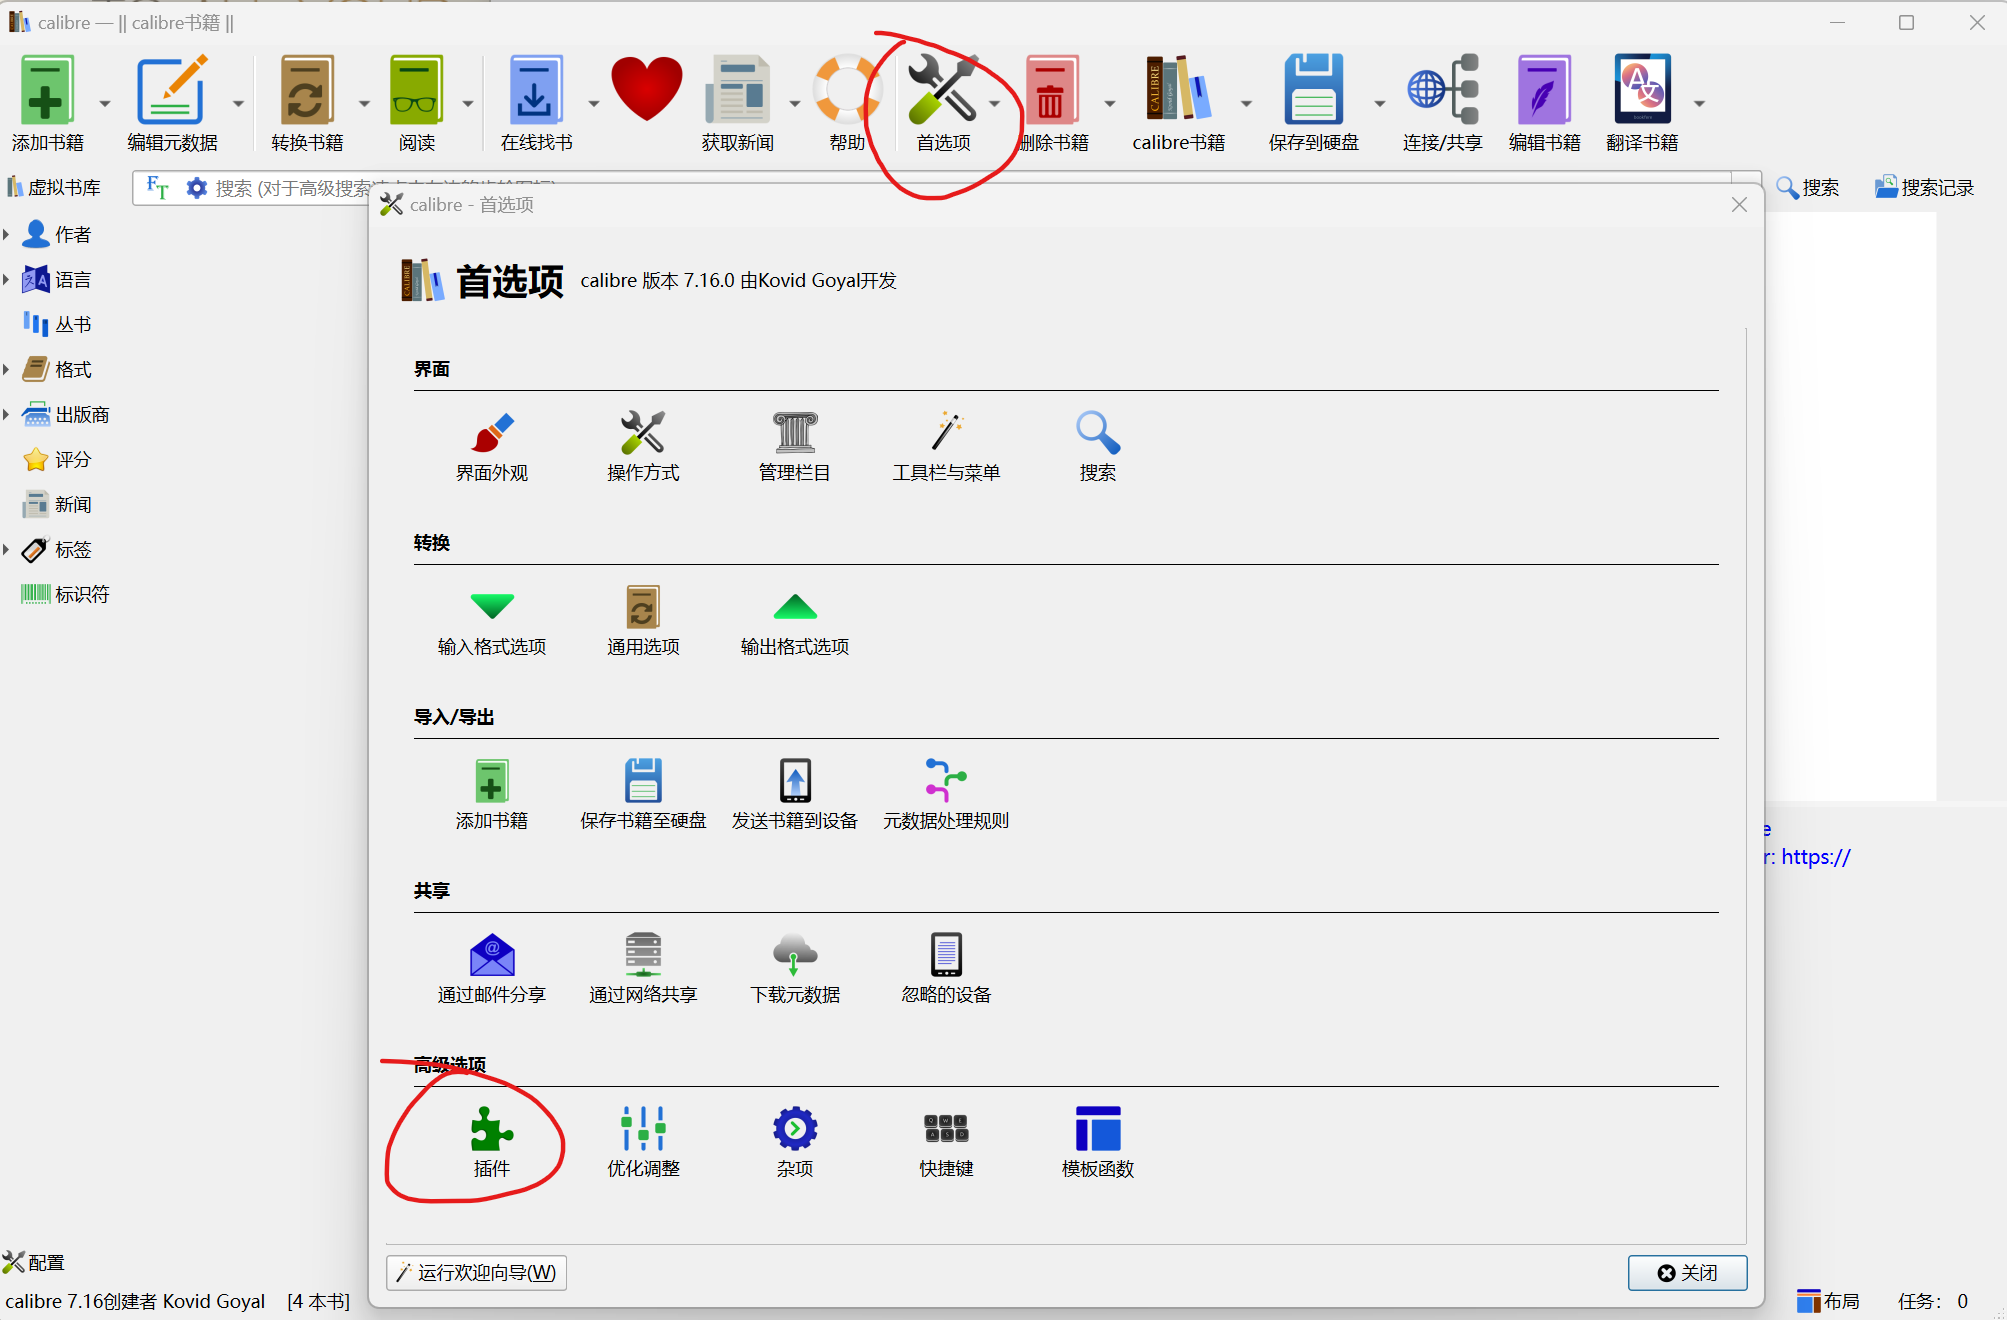
Task: Open dropdown arrow beside 添加书籍
Action: [x=105, y=104]
